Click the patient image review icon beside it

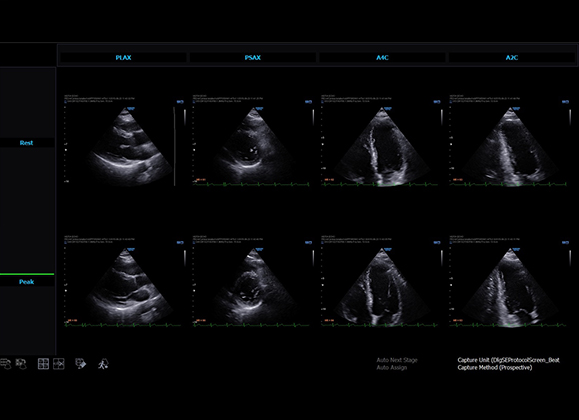click(21, 364)
